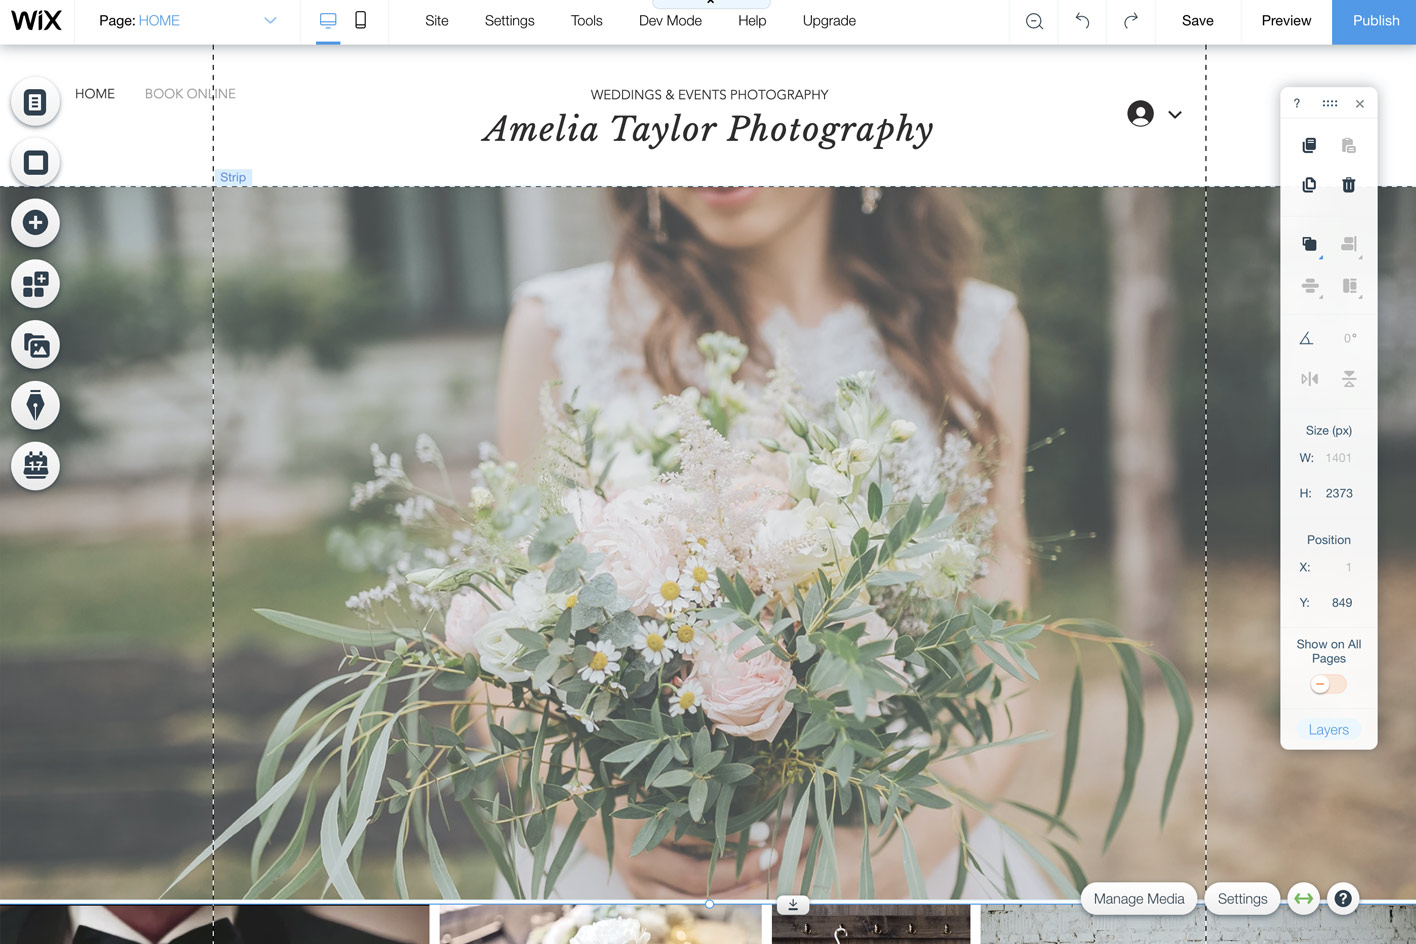Image resolution: width=1416 pixels, height=944 pixels.
Task: Toggle Show on All Pages switch
Action: pyautogui.click(x=1328, y=685)
